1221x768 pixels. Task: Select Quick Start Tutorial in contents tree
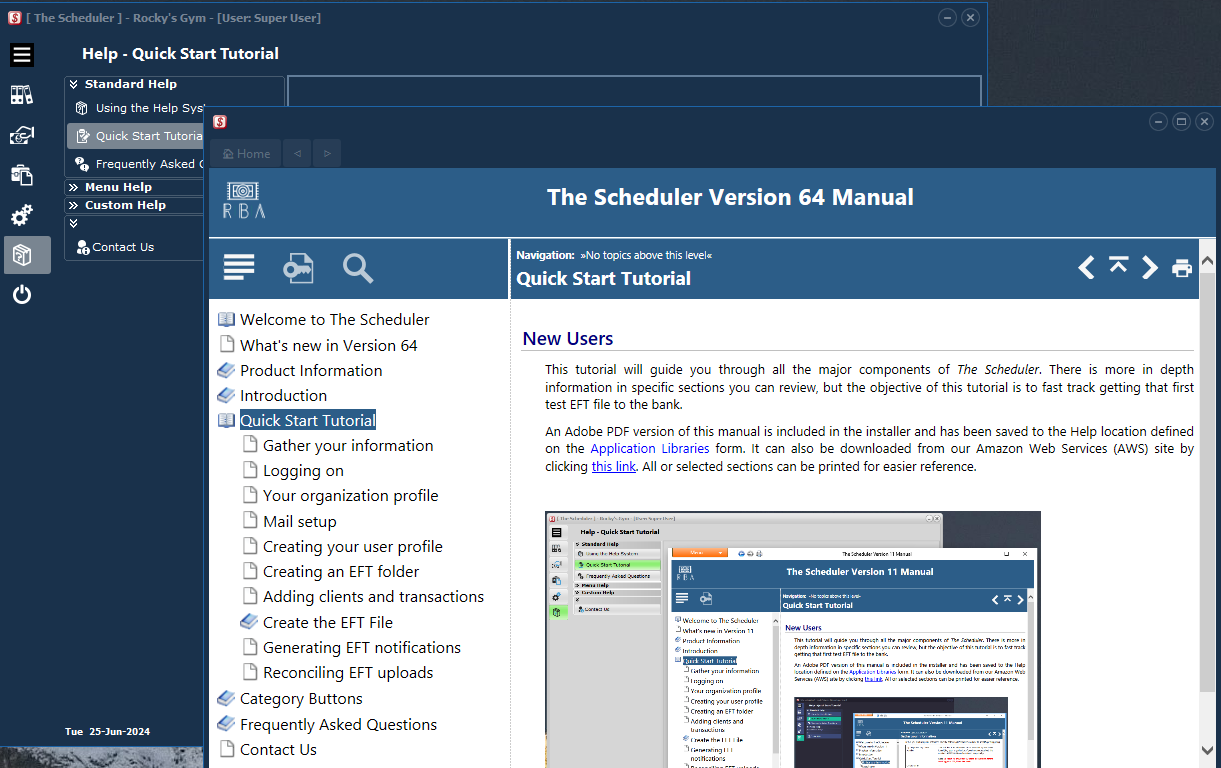click(308, 420)
